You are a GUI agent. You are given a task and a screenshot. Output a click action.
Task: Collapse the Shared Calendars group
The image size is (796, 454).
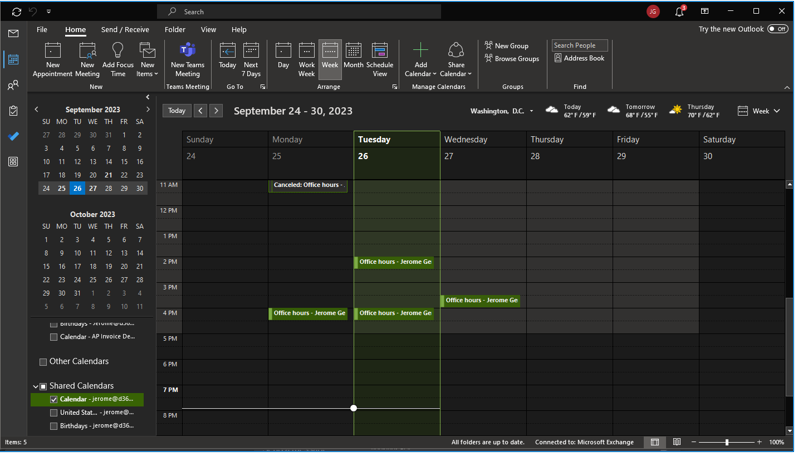coord(36,386)
